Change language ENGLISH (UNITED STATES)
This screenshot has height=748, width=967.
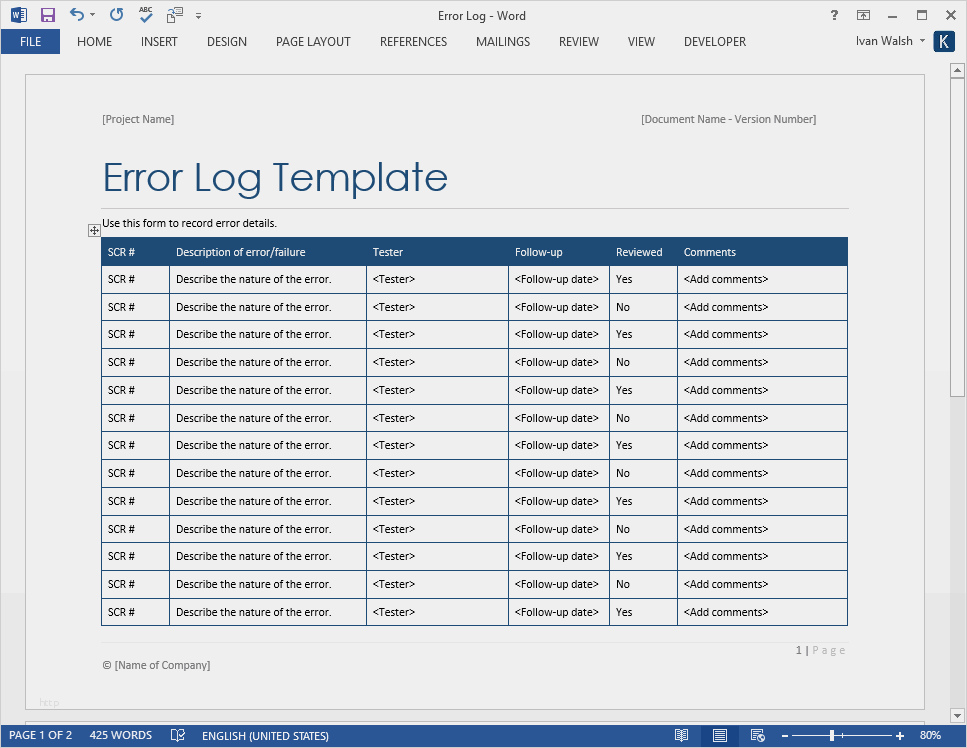[x=265, y=736]
